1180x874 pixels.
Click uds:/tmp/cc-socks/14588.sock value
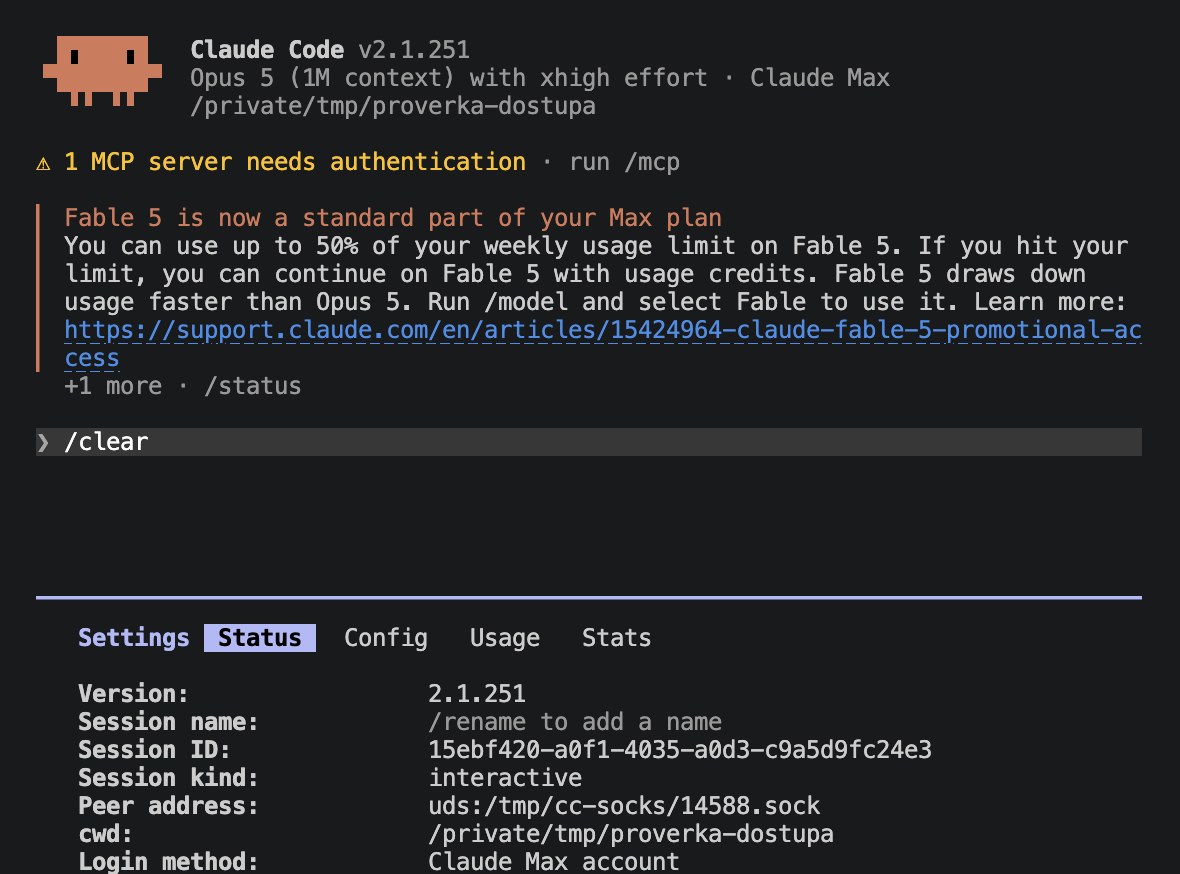click(624, 805)
